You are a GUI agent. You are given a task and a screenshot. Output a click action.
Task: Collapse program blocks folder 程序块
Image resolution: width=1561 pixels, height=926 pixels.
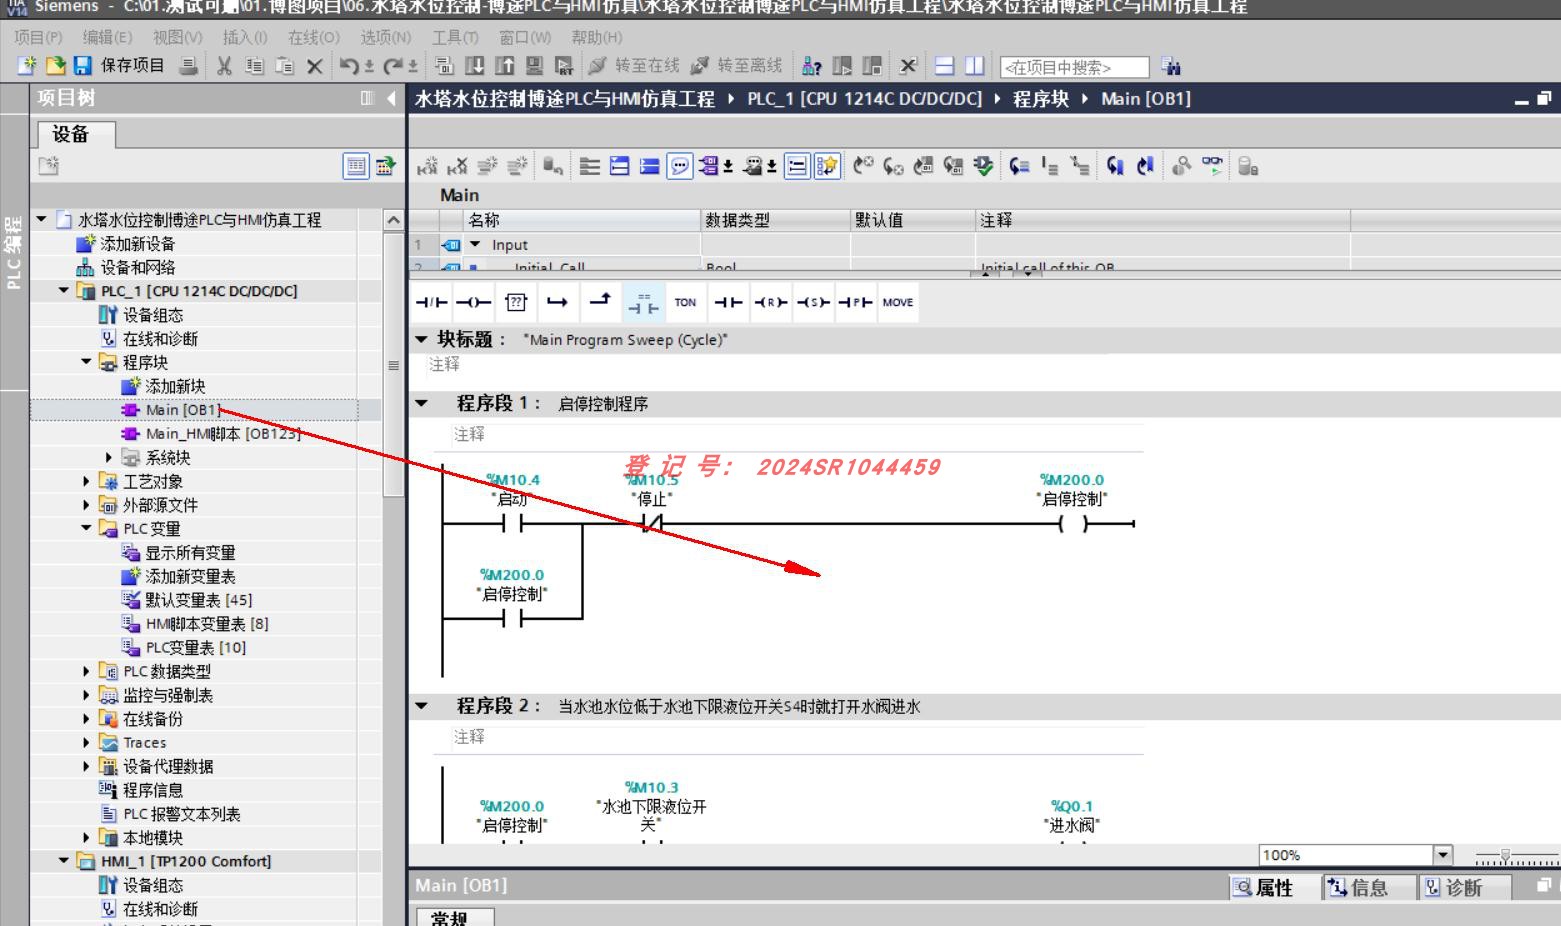86,362
